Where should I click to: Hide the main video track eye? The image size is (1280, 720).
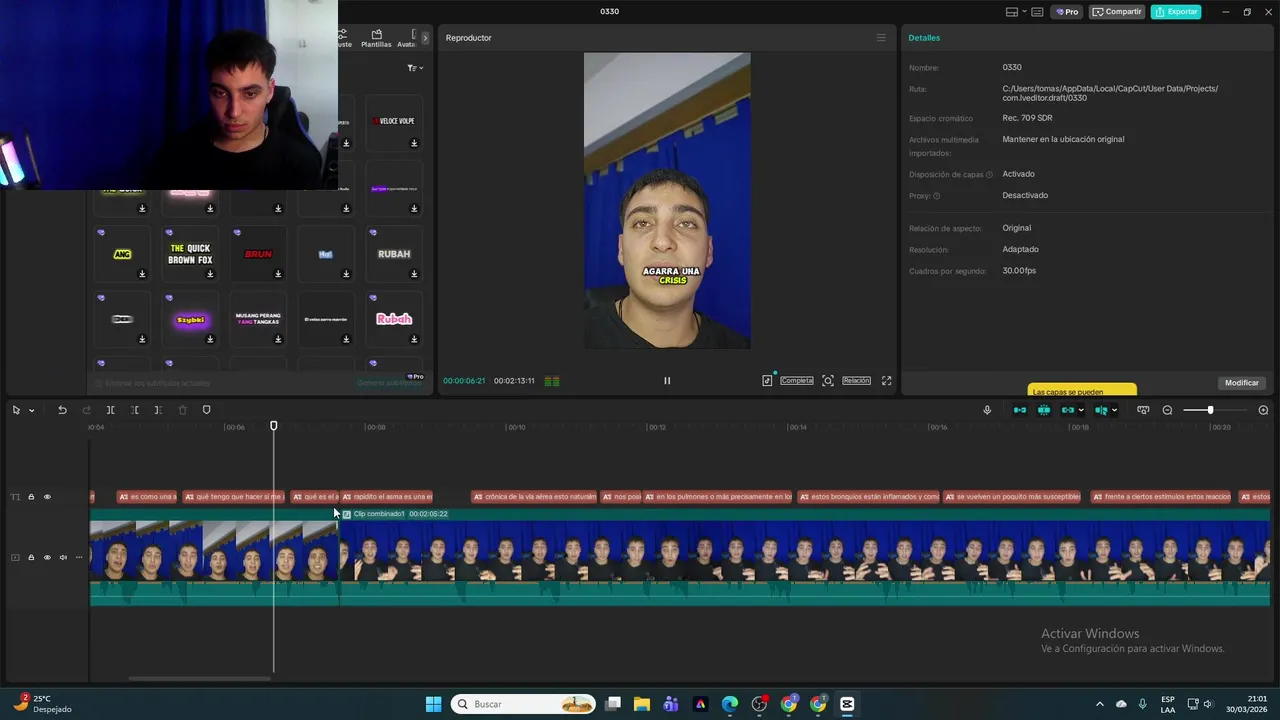click(x=47, y=558)
